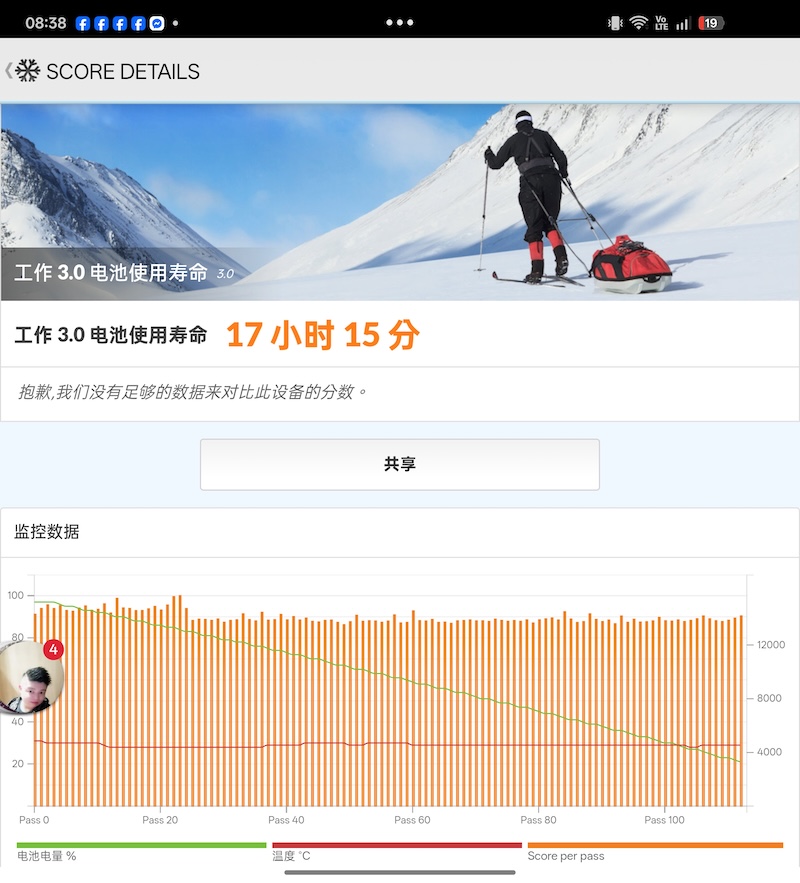
Task: Tap the skier banner image
Action: 400,202
